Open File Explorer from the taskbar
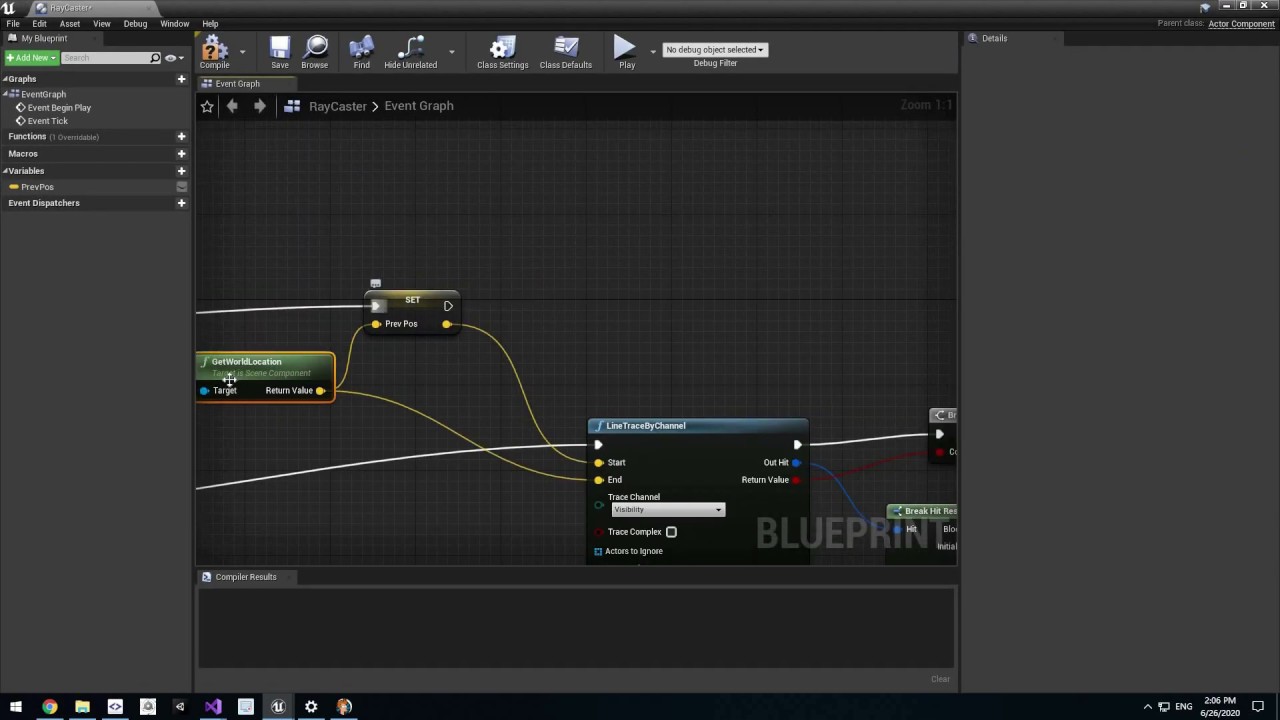Screen dimensions: 1280x720 pyautogui.click(x=82, y=707)
